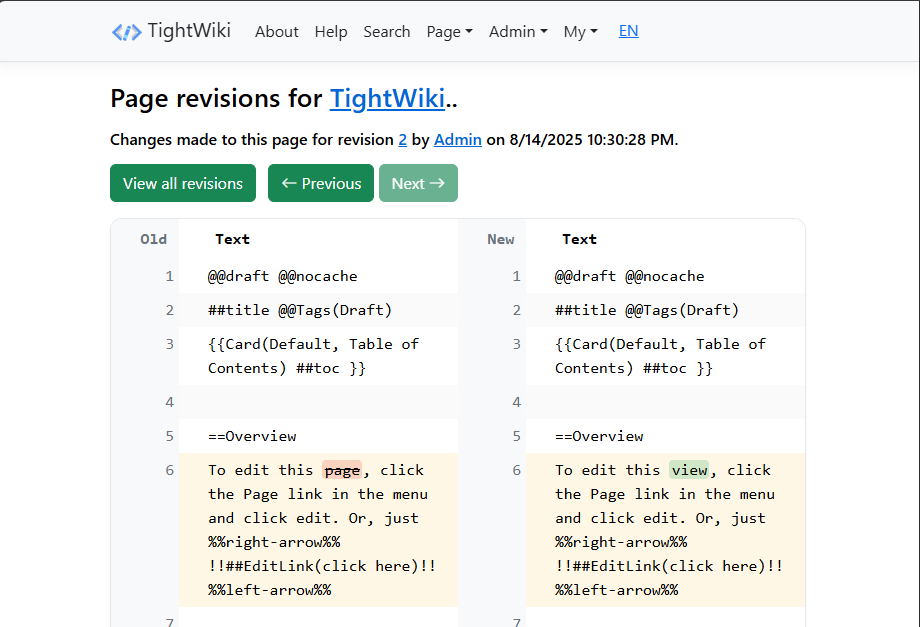Go to the Help page
Screen dimensions: 920x627
[331, 32]
